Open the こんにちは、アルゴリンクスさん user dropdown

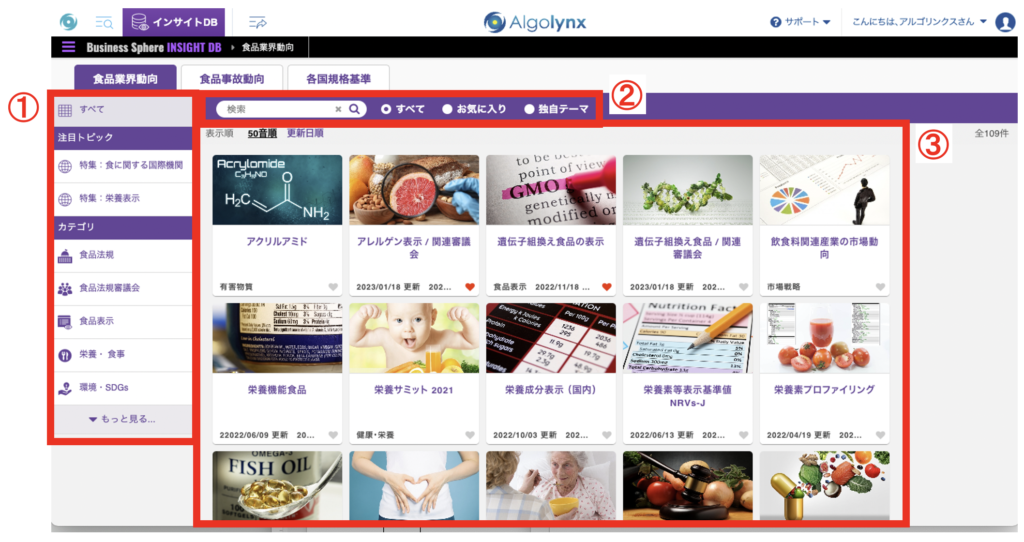[917, 22]
